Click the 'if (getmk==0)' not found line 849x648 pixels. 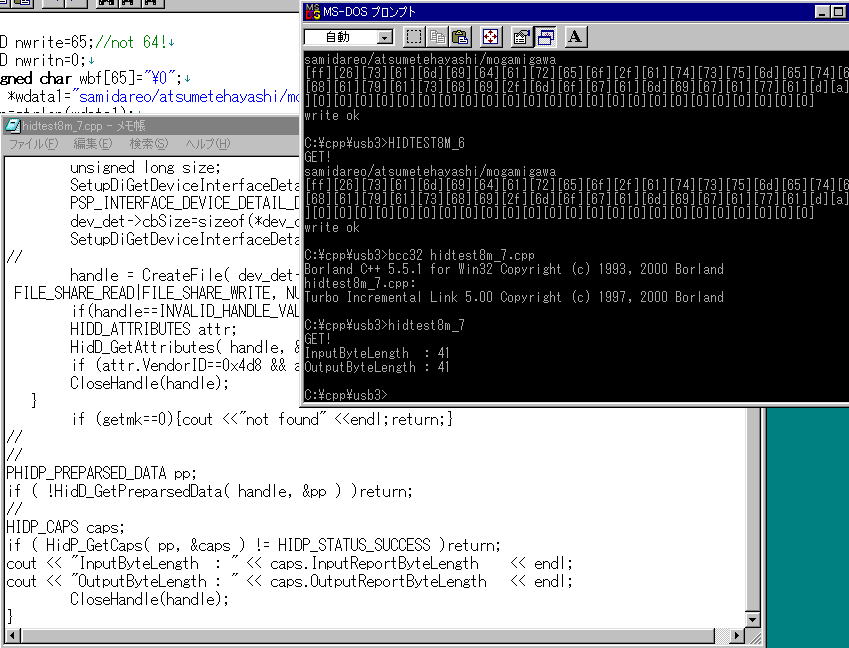(x=262, y=419)
